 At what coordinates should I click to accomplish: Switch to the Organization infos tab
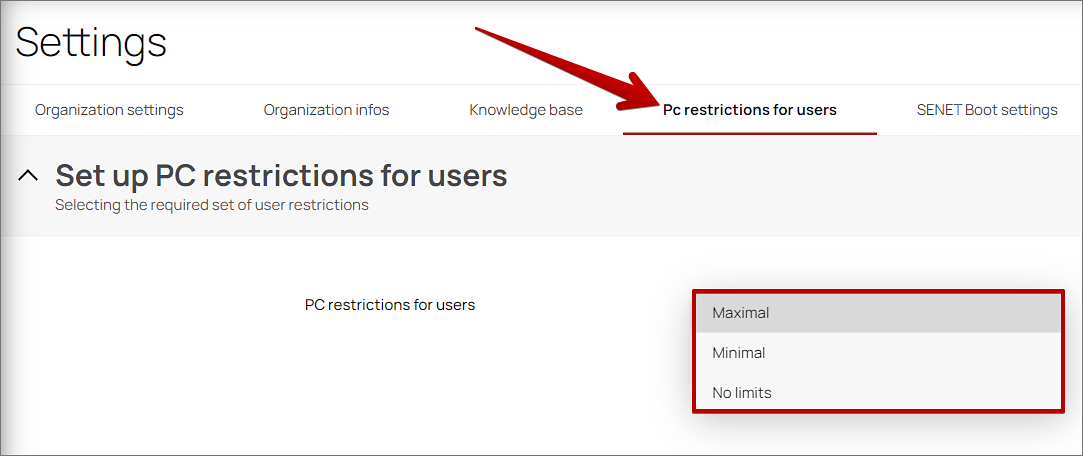coord(326,110)
